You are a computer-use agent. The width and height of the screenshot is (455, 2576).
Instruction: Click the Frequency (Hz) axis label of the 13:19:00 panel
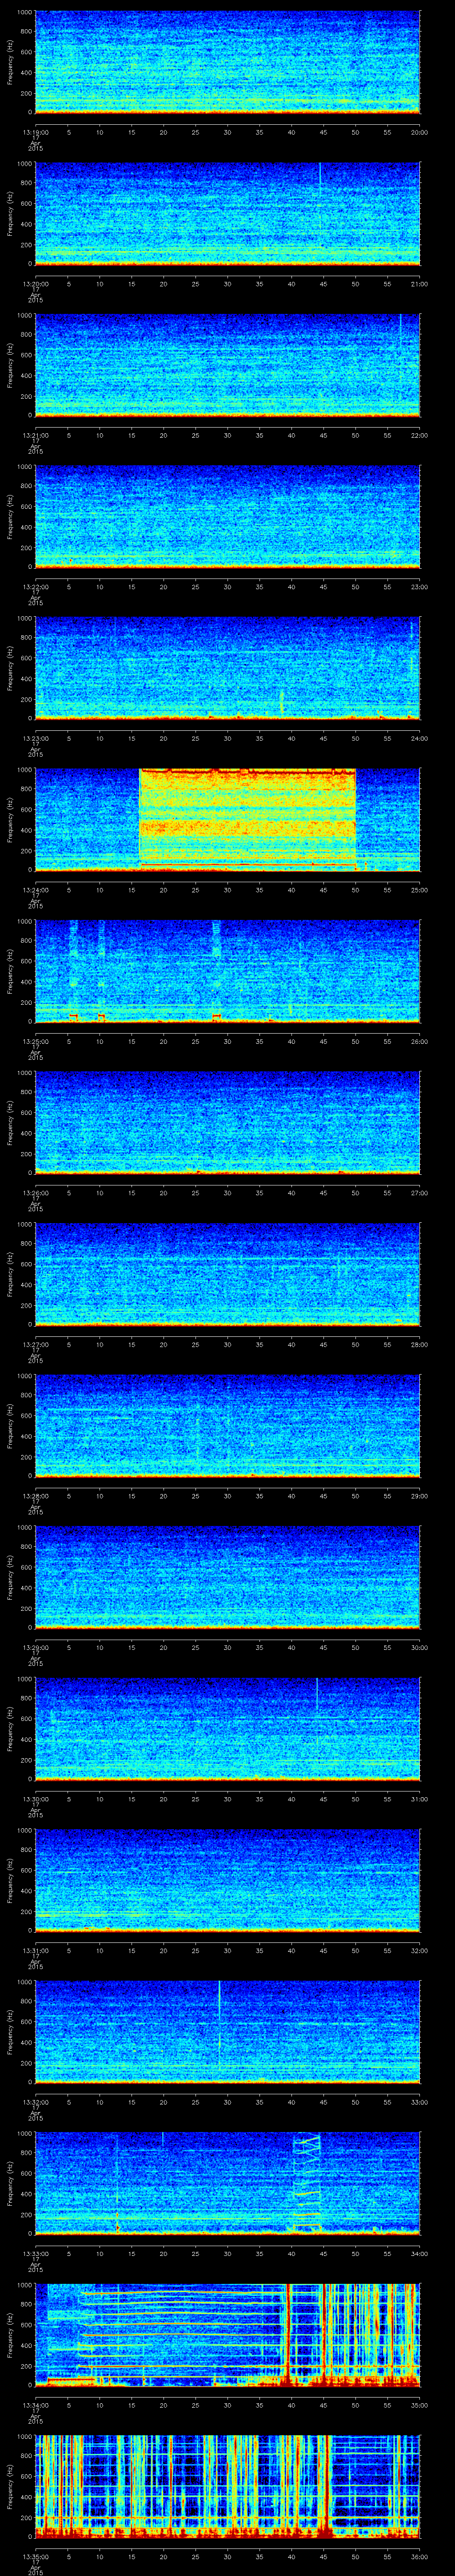[x=10, y=62]
